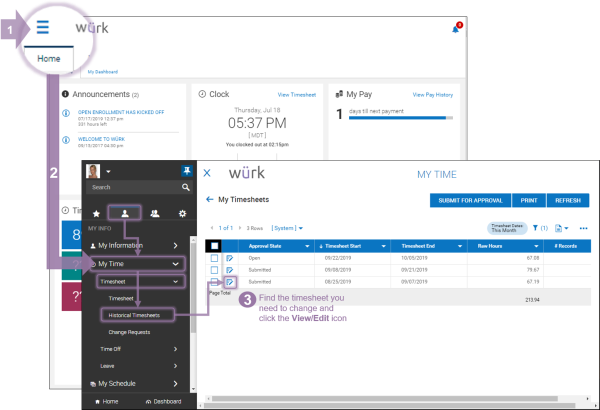
Task: Open the [System] view dropdown
Action: coord(287,228)
